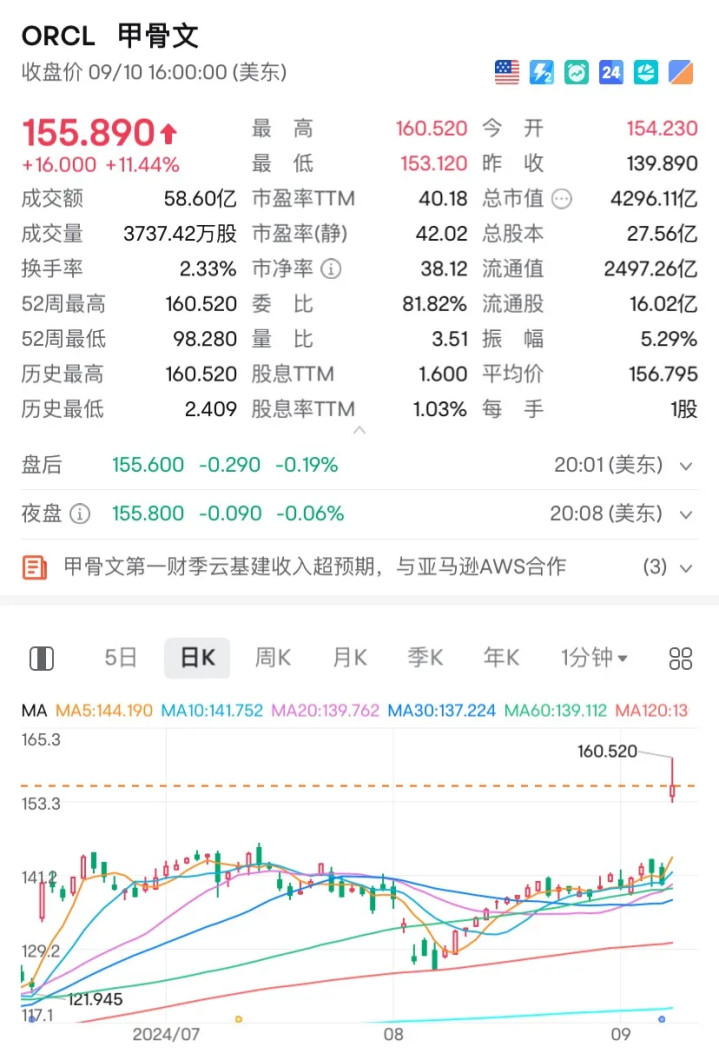
Task: Tap the MA5:144.190 indicator value
Action: [x=104, y=710]
